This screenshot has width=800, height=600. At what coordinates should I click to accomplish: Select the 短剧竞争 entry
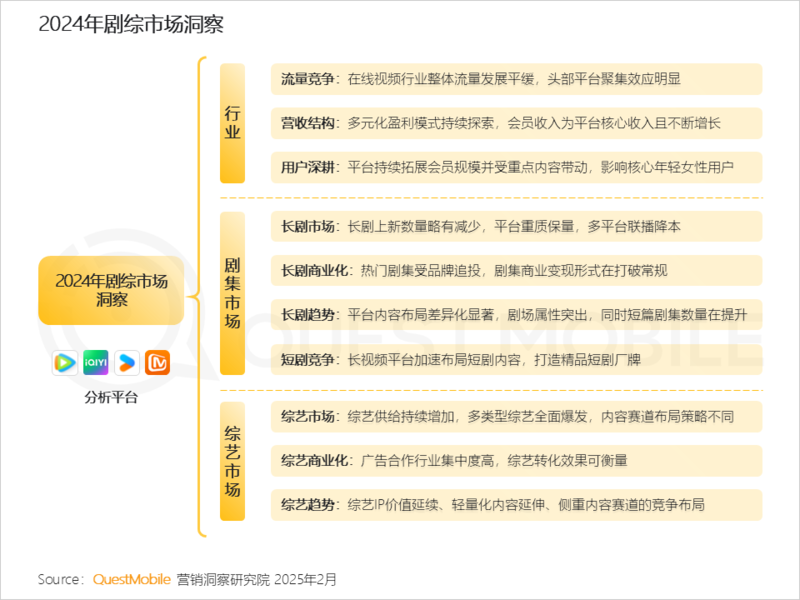pos(516,359)
